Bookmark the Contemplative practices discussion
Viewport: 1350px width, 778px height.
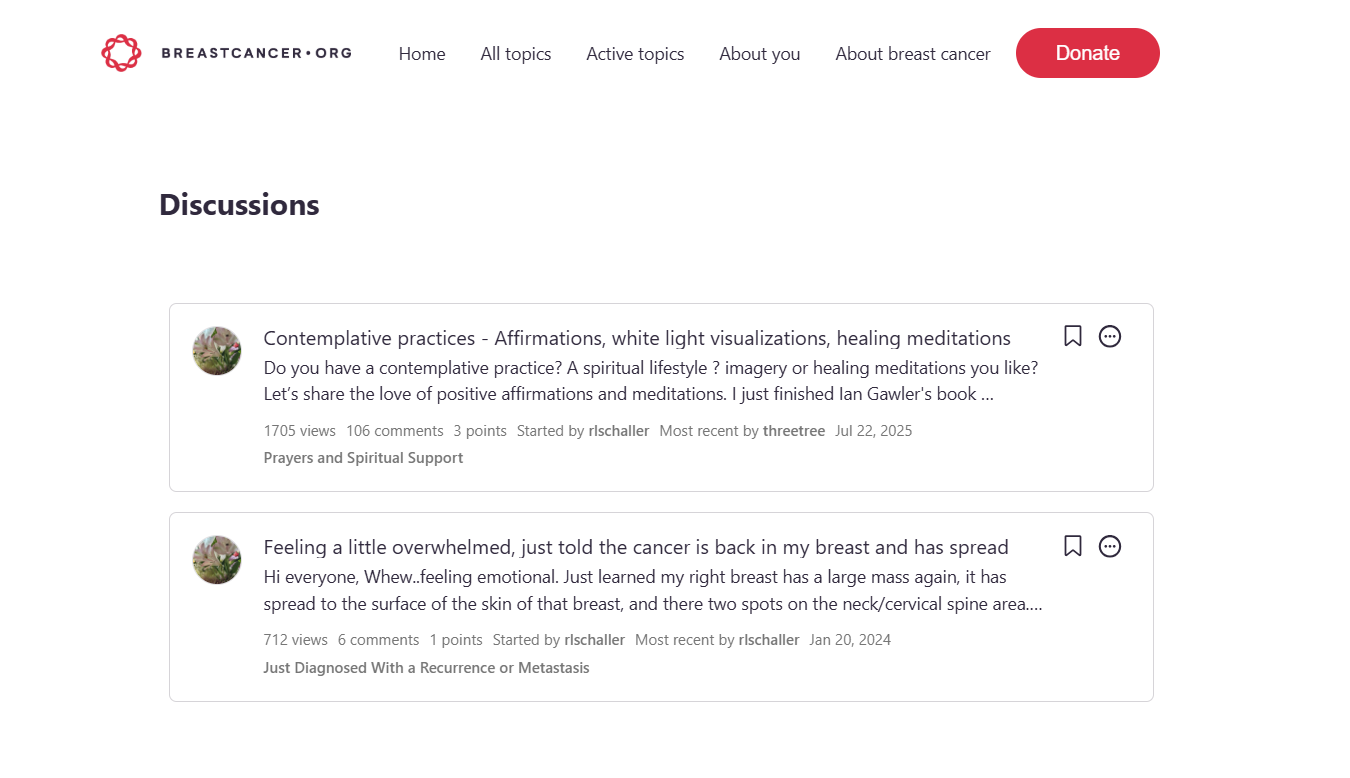point(1072,336)
